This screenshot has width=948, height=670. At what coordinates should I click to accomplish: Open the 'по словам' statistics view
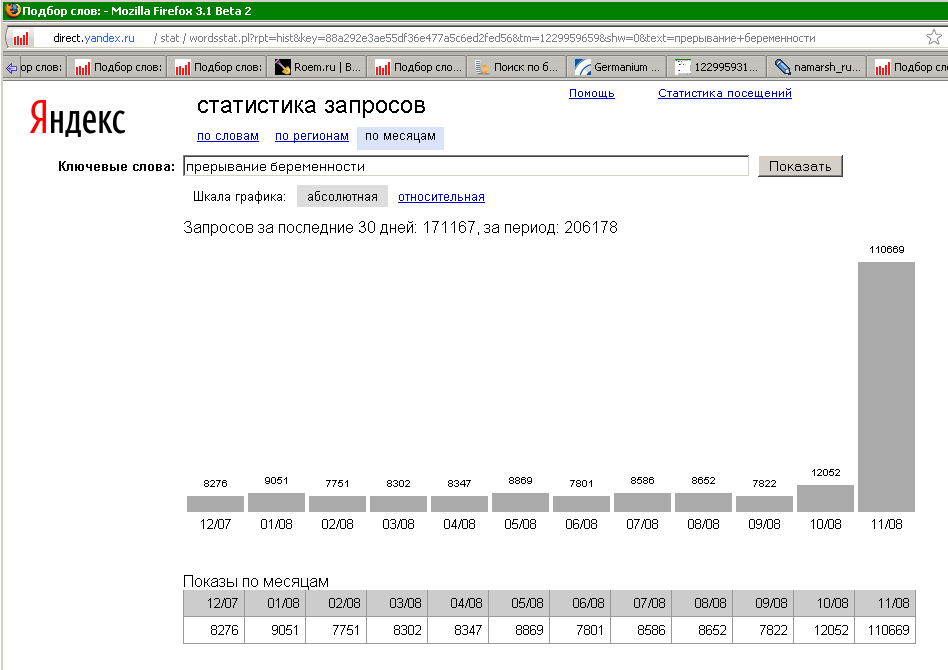(228, 136)
